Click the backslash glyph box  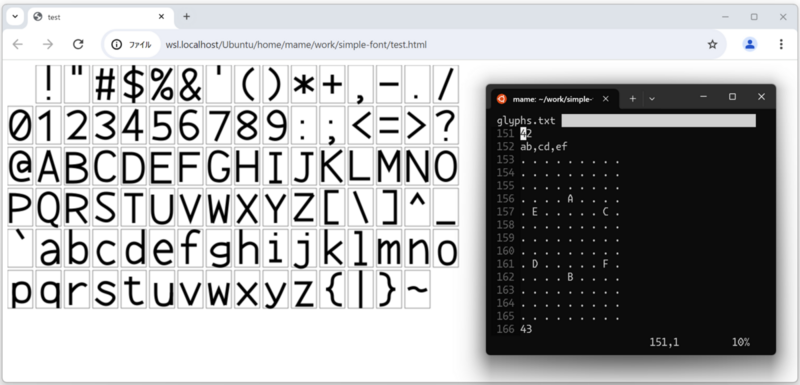[x=361, y=207]
